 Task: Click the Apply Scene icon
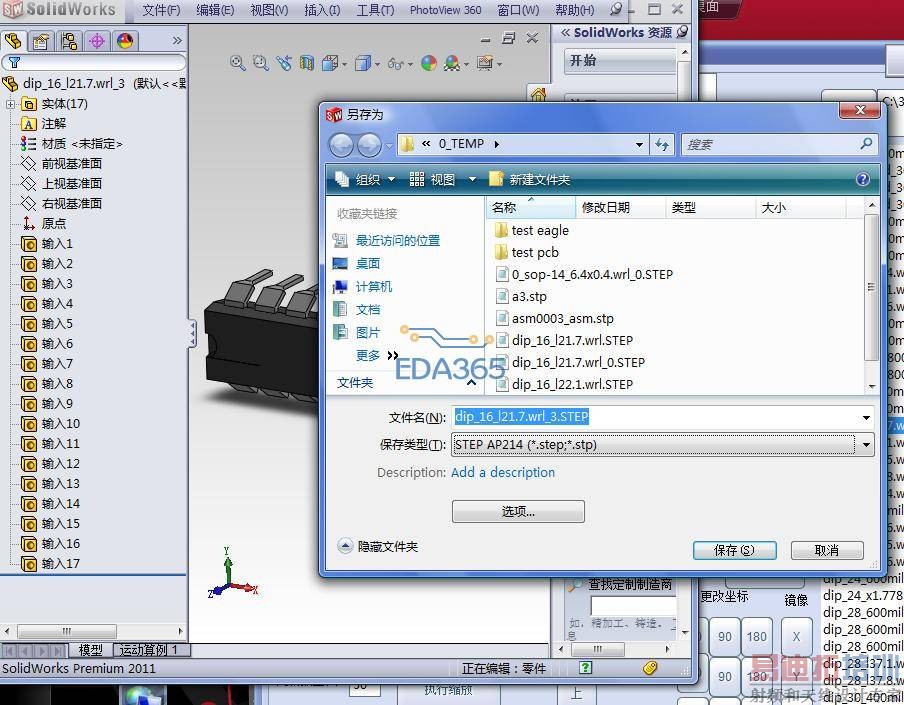[452, 63]
